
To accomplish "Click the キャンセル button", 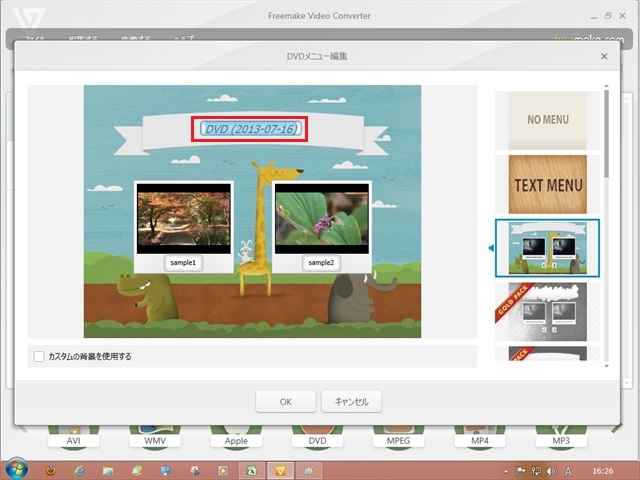I will (350, 401).
